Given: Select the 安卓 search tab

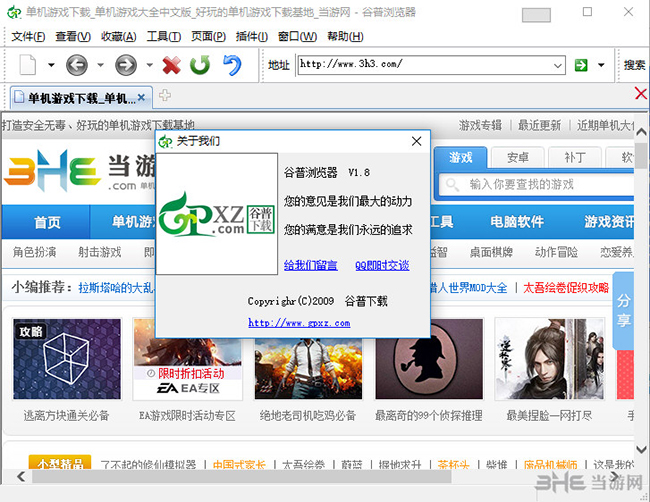Looking at the screenshot, I should coord(517,158).
